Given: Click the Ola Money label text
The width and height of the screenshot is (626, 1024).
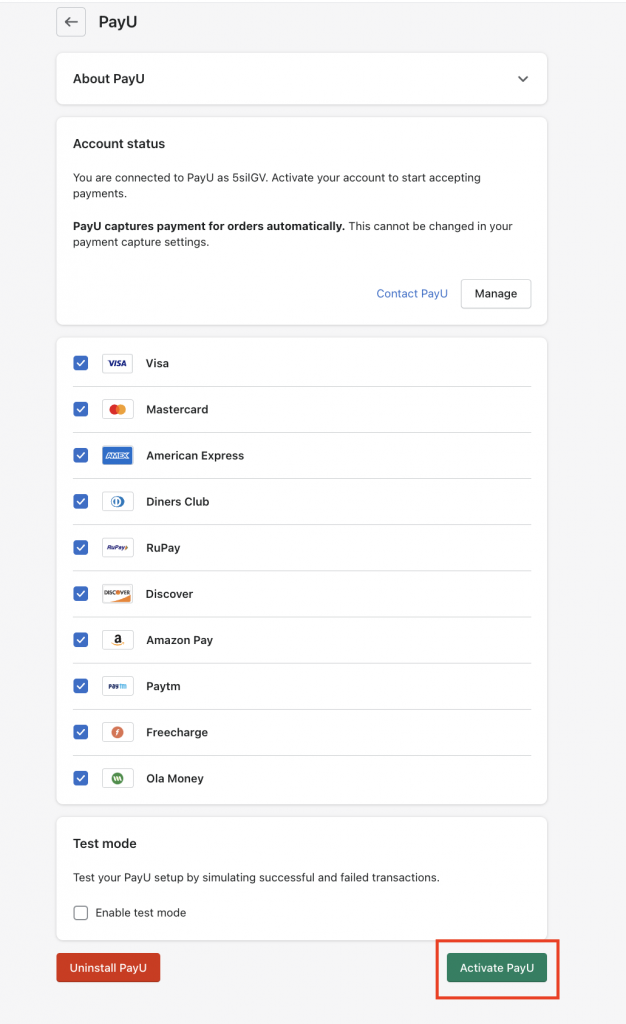Looking at the screenshot, I should 175,778.
